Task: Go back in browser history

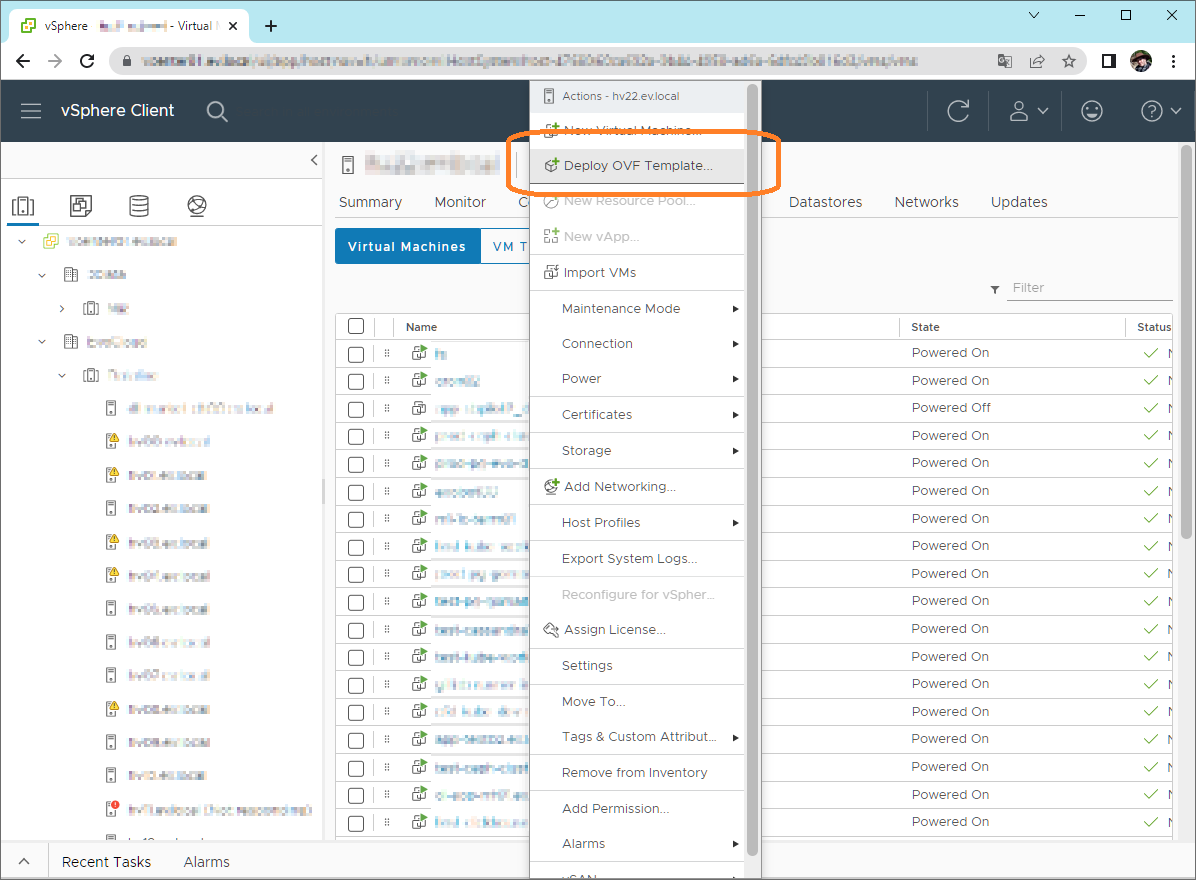Action: 23,61
